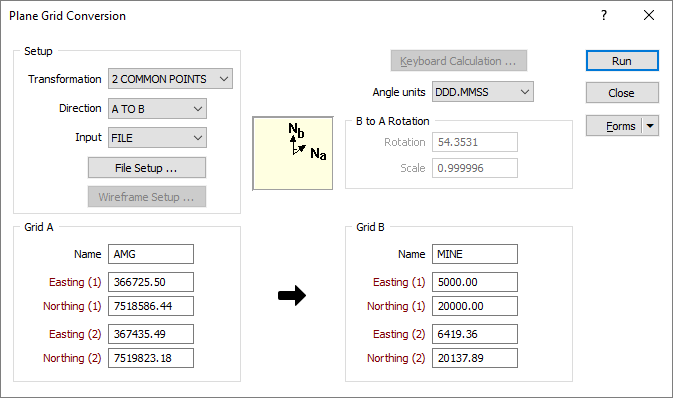Click the Keyboard Calculation button
Screen dimensions: 673x398
click(x=458, y=61)
